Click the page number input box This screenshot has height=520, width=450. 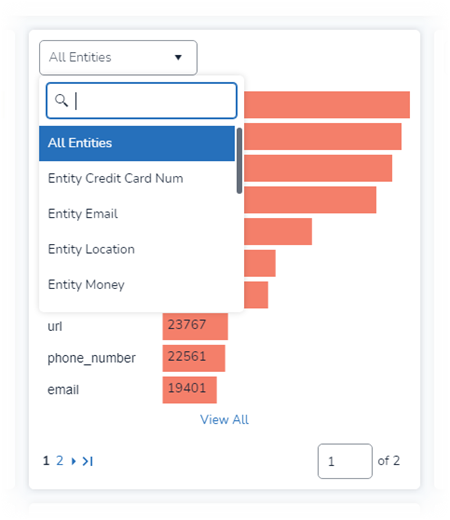tap(345, 461)
